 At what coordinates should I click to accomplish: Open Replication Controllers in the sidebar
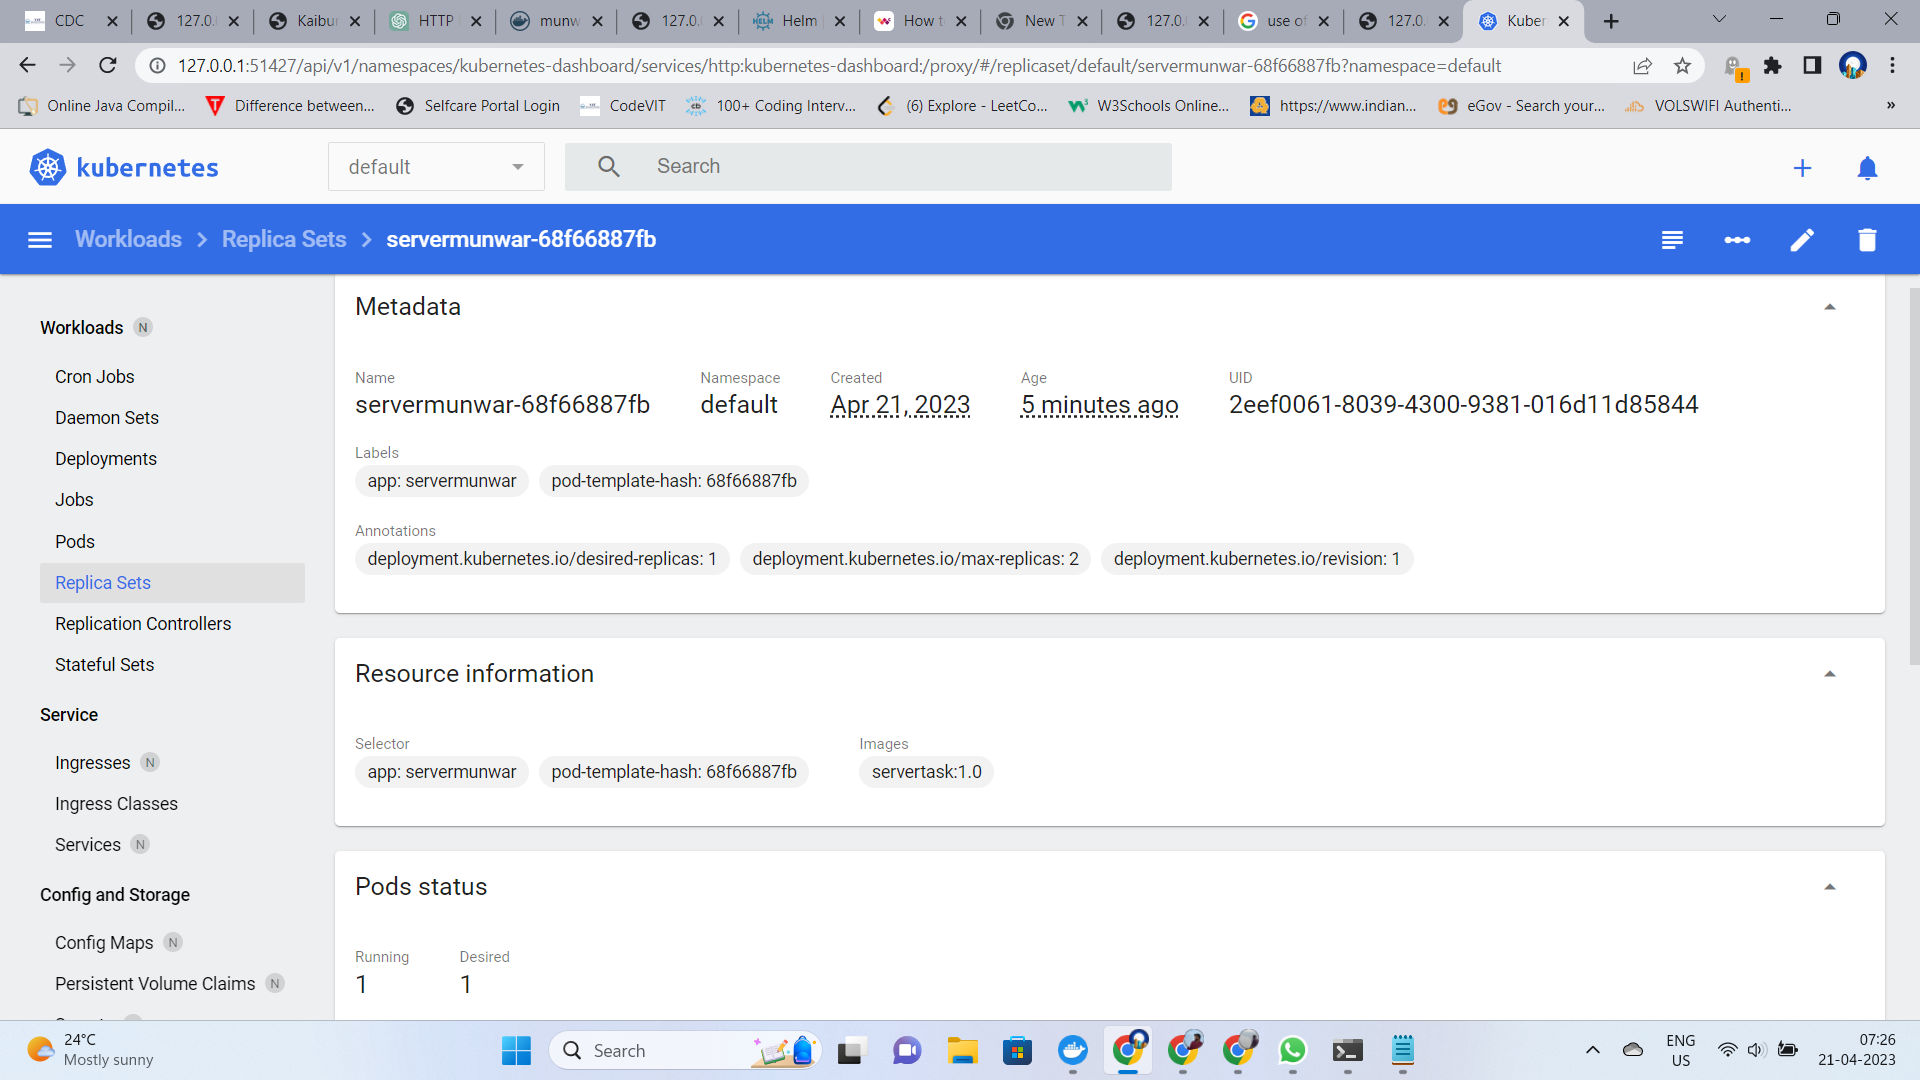click(x=143, y=623)
